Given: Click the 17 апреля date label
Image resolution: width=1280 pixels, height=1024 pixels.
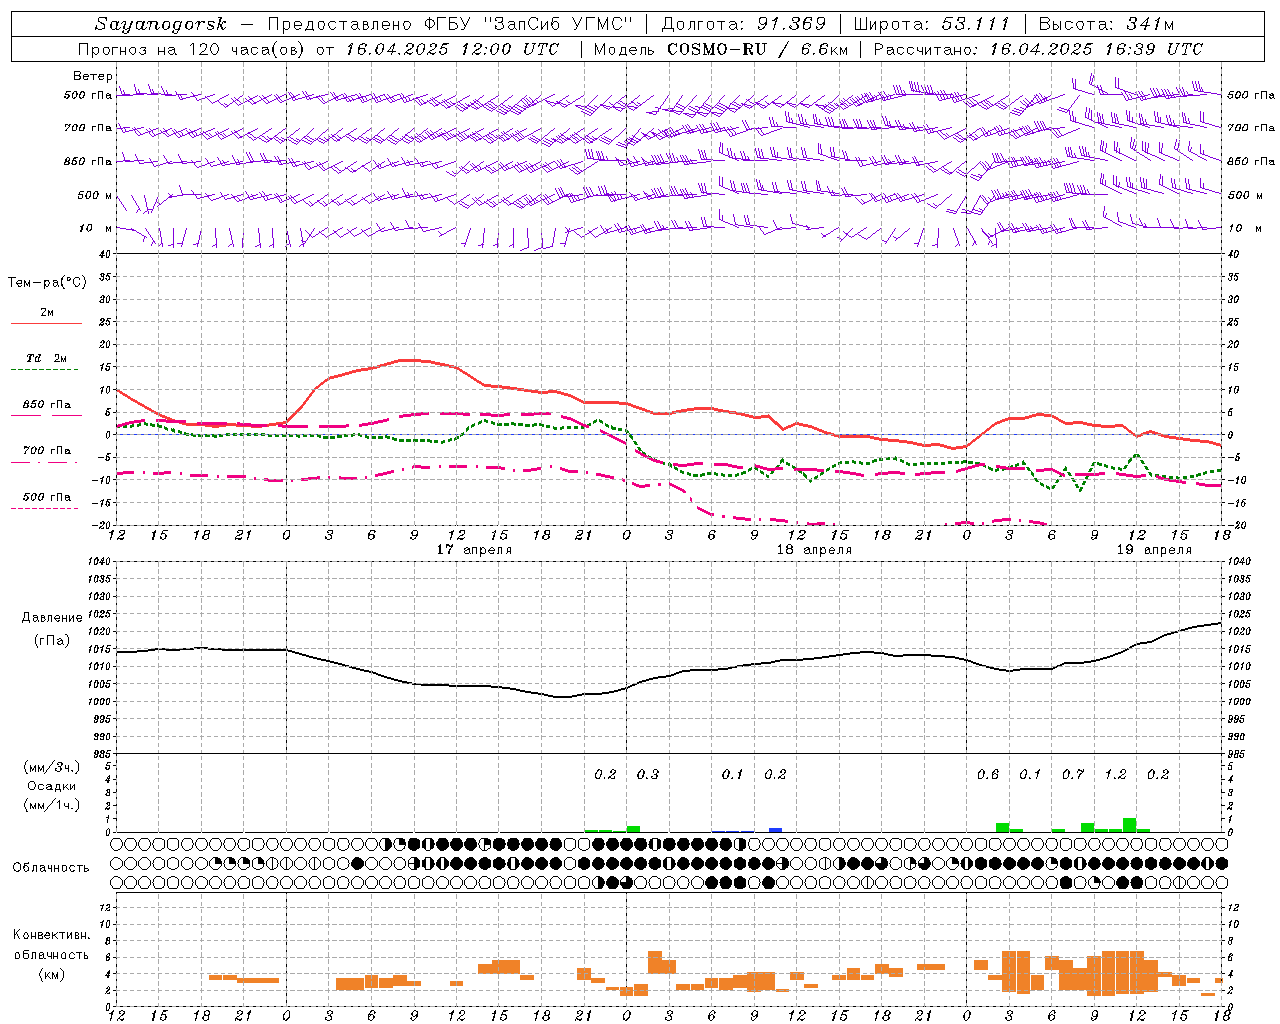Looking at the screenshot, I should click(474, 550).
